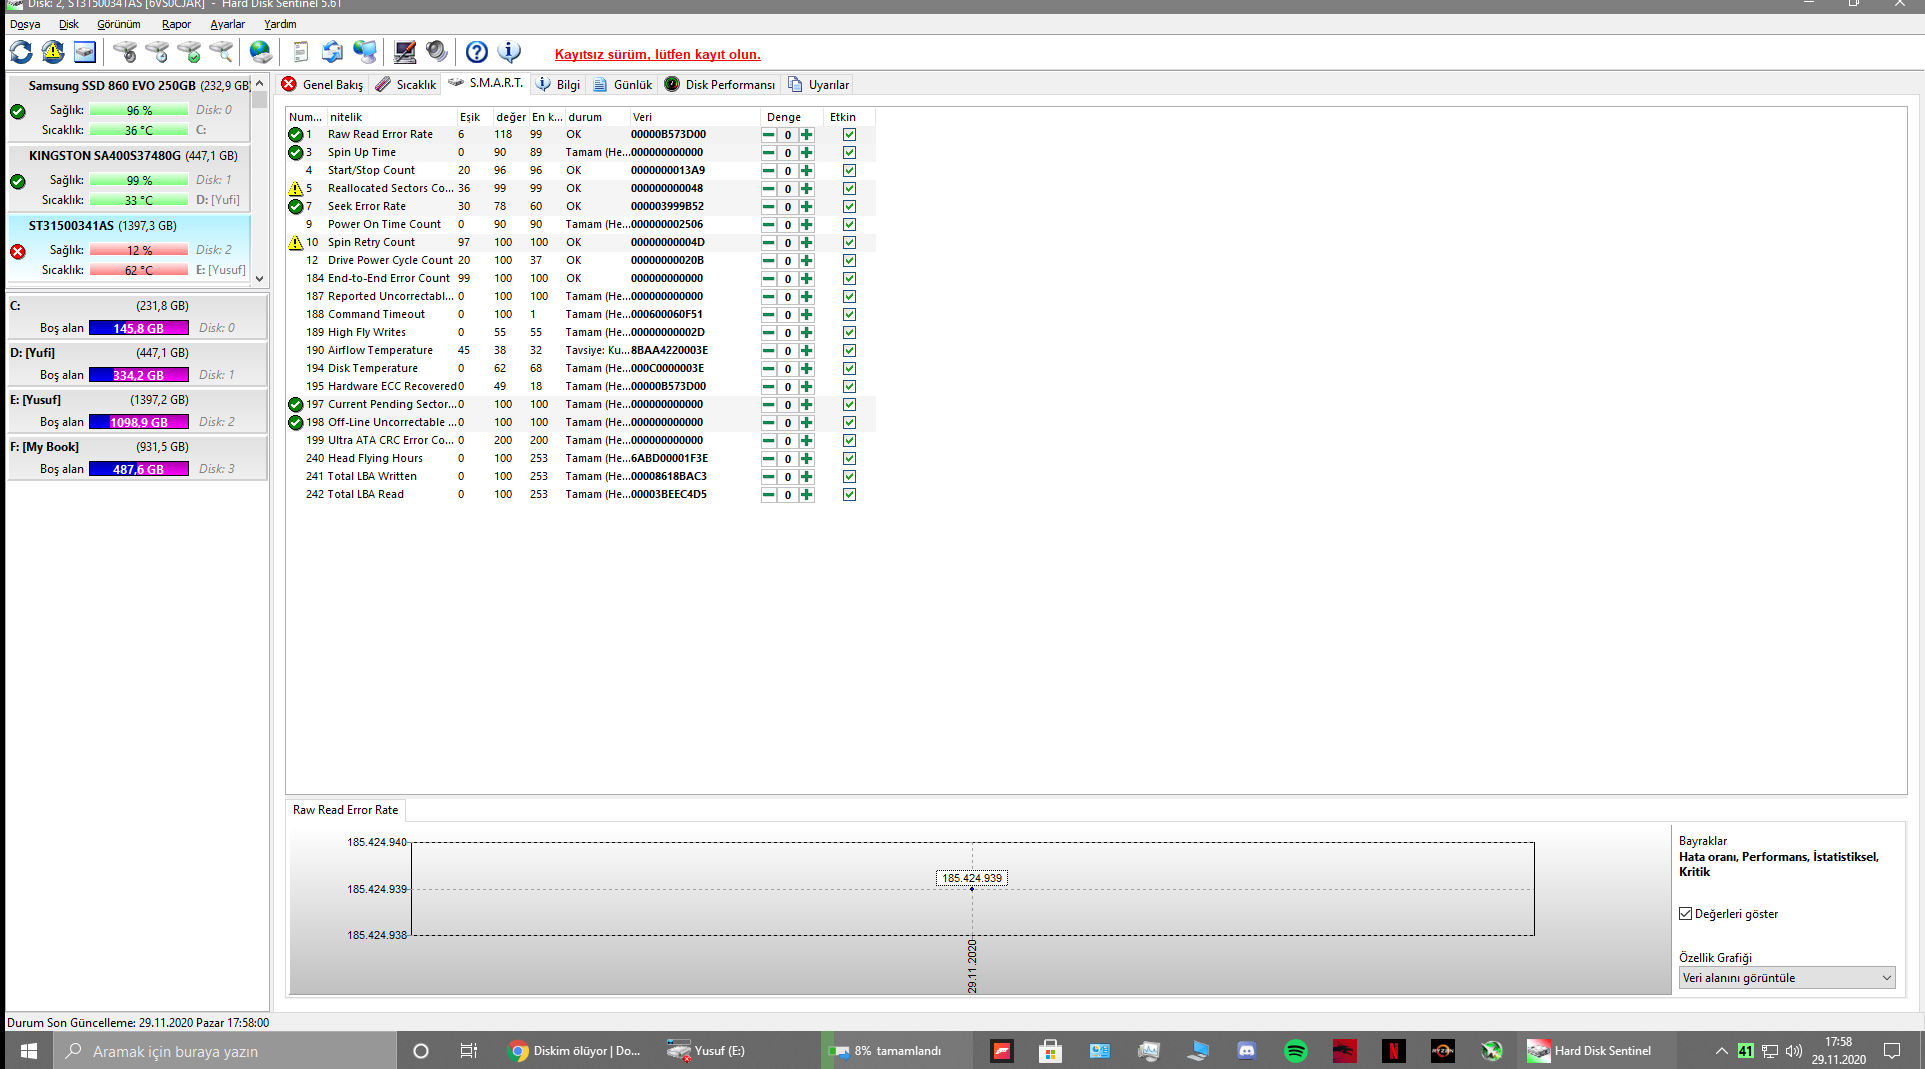
Task: Click the globe with disk toolbar icon
Action: point(261,52)
